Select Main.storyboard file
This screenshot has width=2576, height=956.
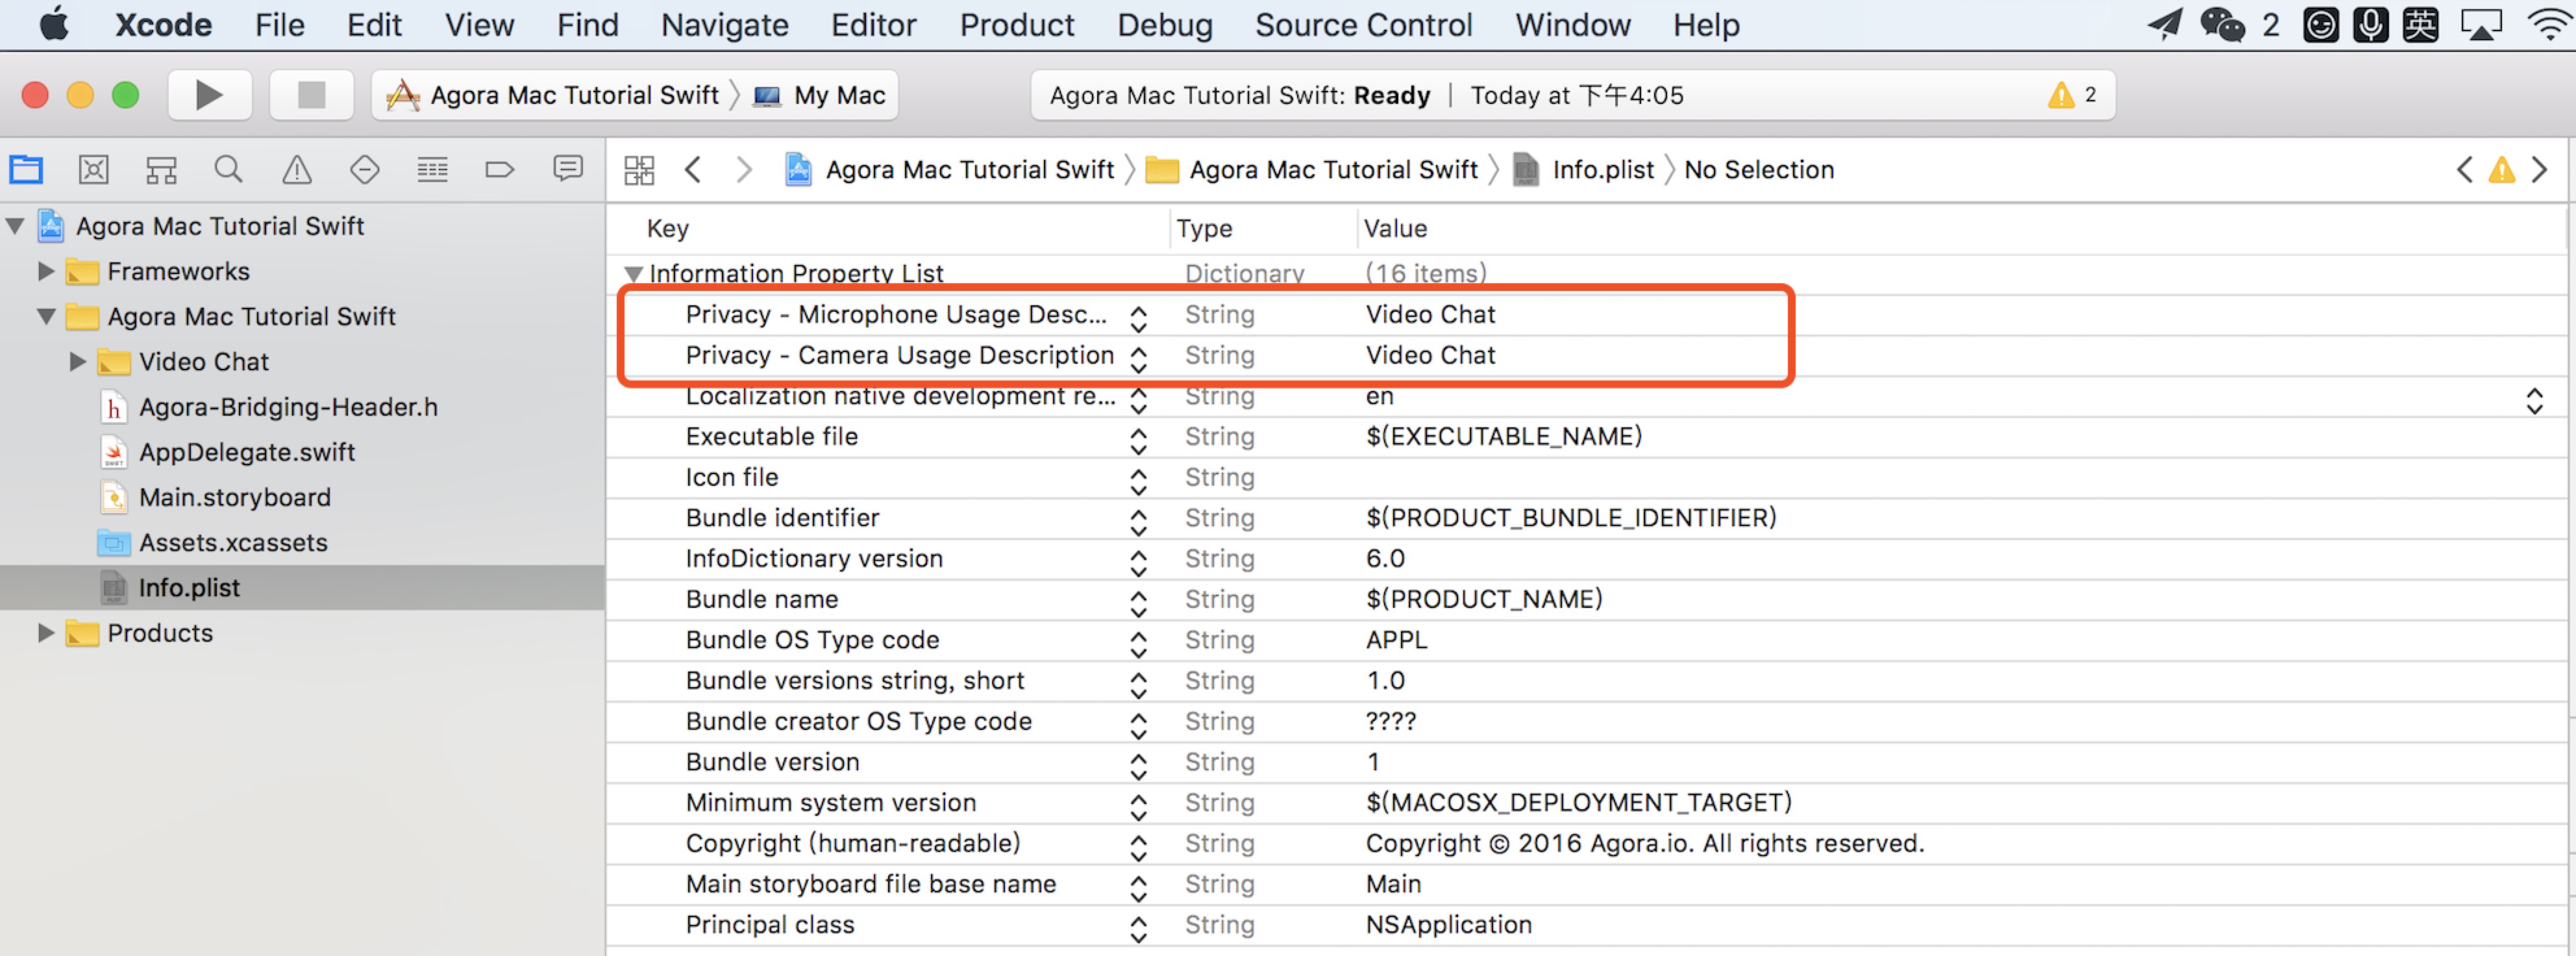(x=234, y=497)
